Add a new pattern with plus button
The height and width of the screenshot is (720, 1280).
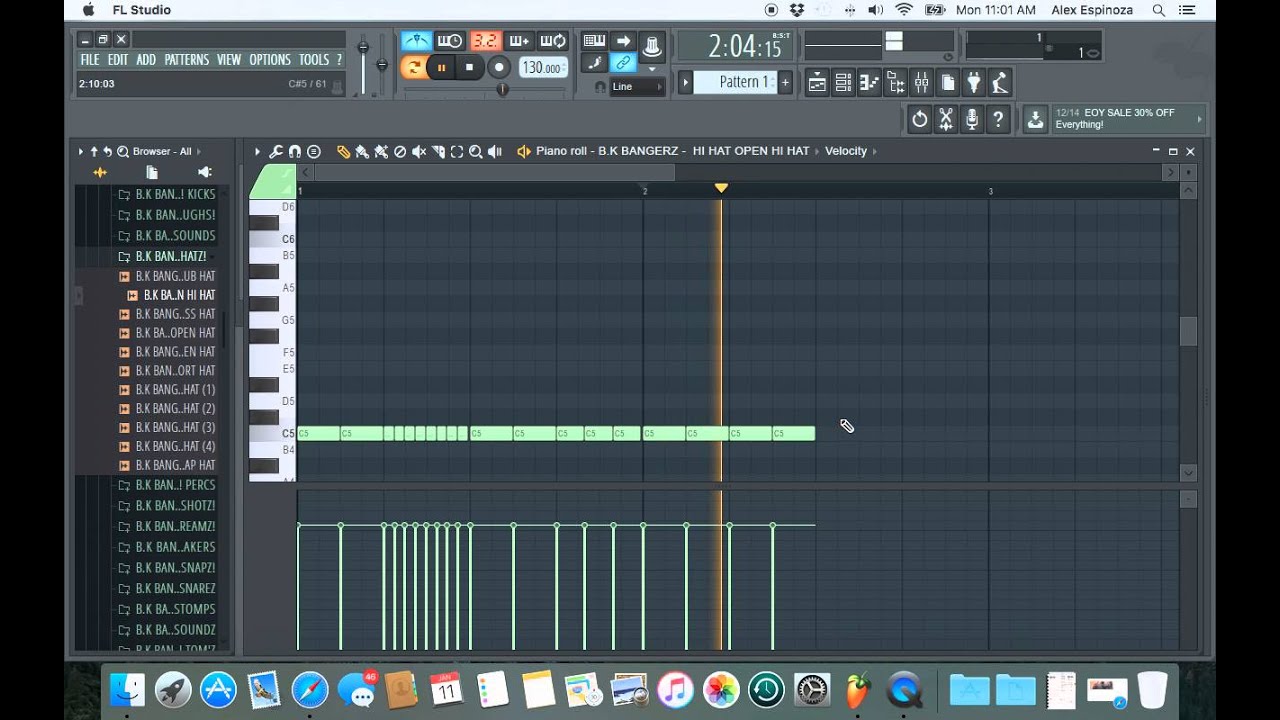[786, 82]
